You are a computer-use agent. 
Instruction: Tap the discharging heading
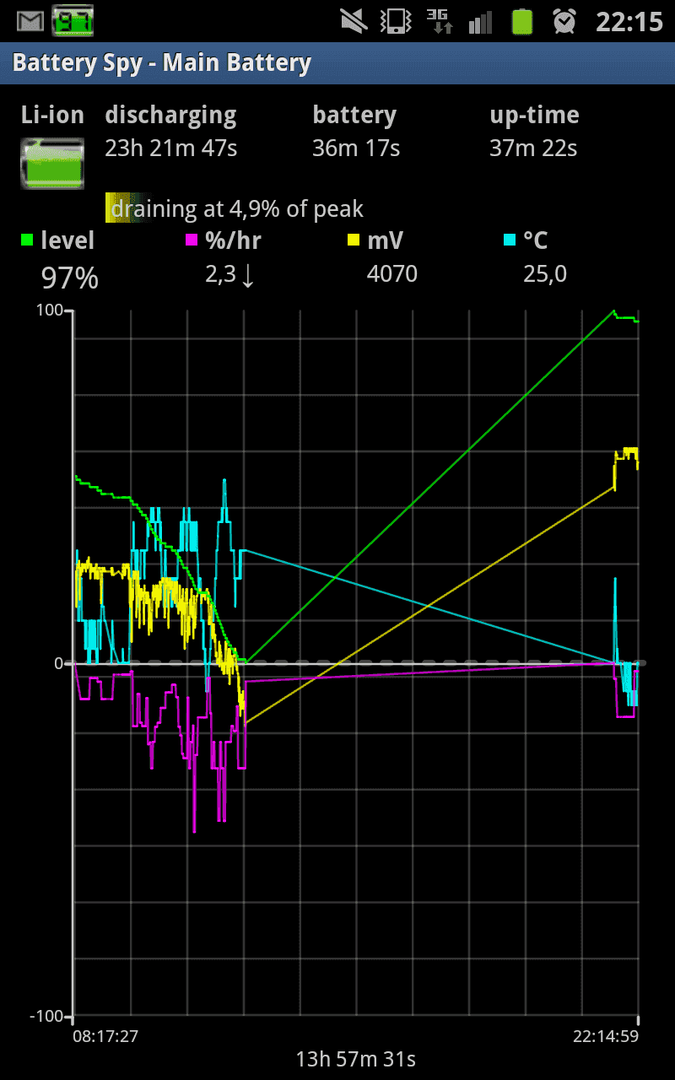point(171,116)
